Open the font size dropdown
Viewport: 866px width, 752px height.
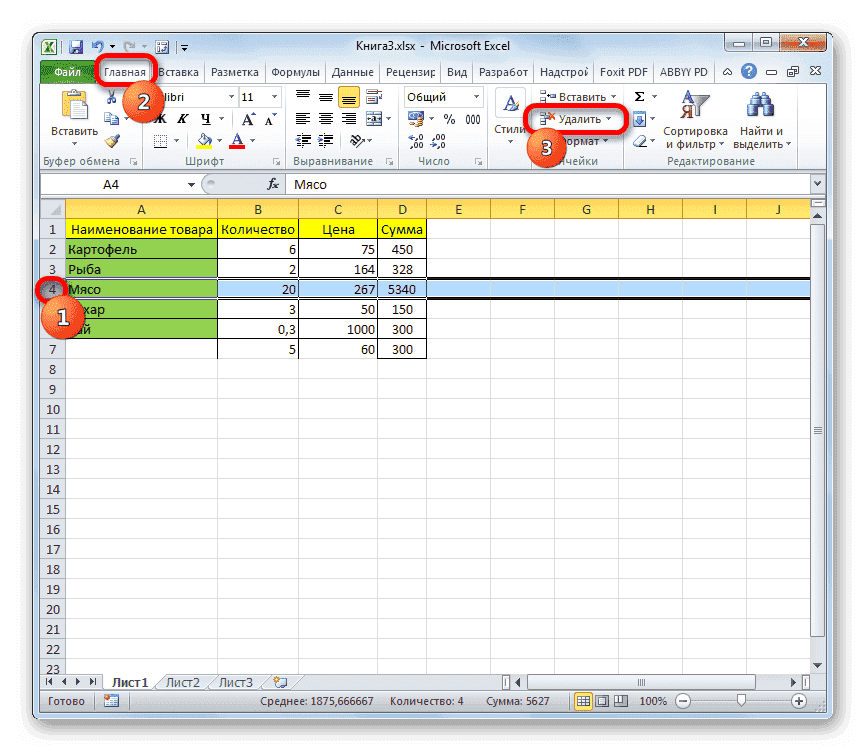coord(273,97)
